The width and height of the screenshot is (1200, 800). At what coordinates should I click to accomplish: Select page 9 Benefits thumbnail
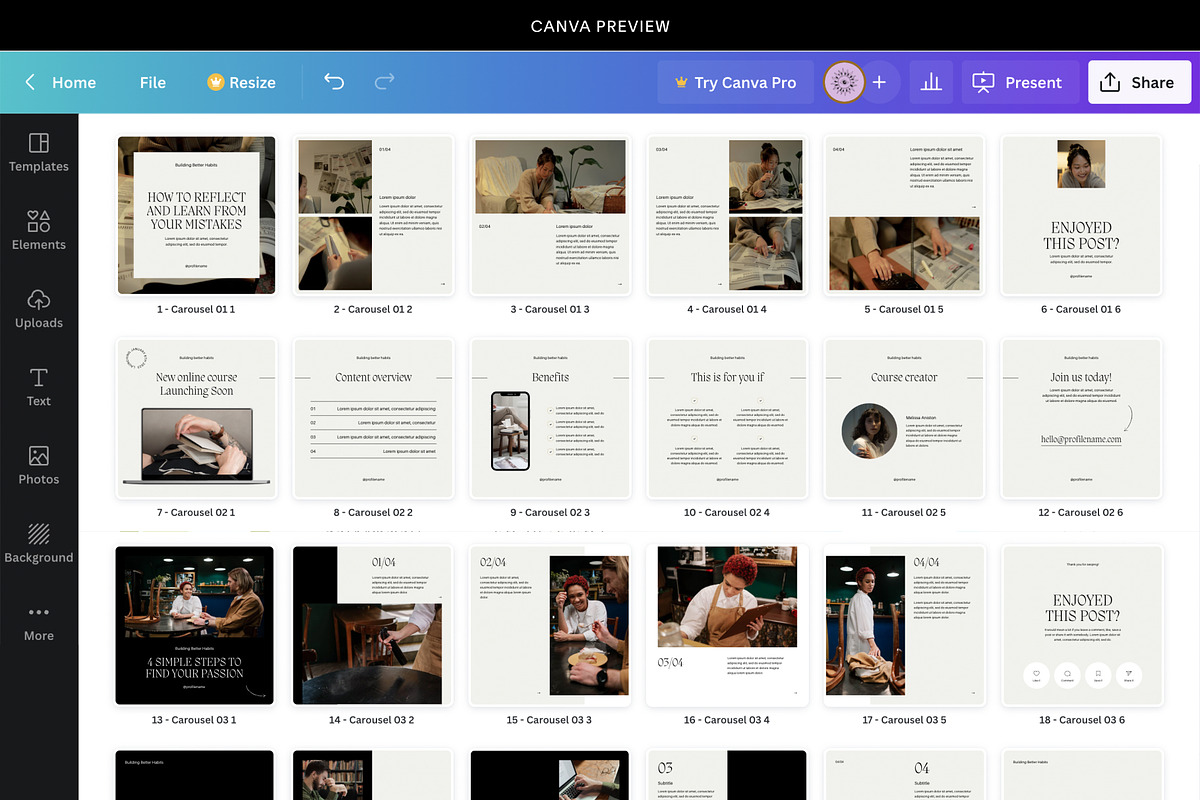click(x=550, y=418)
